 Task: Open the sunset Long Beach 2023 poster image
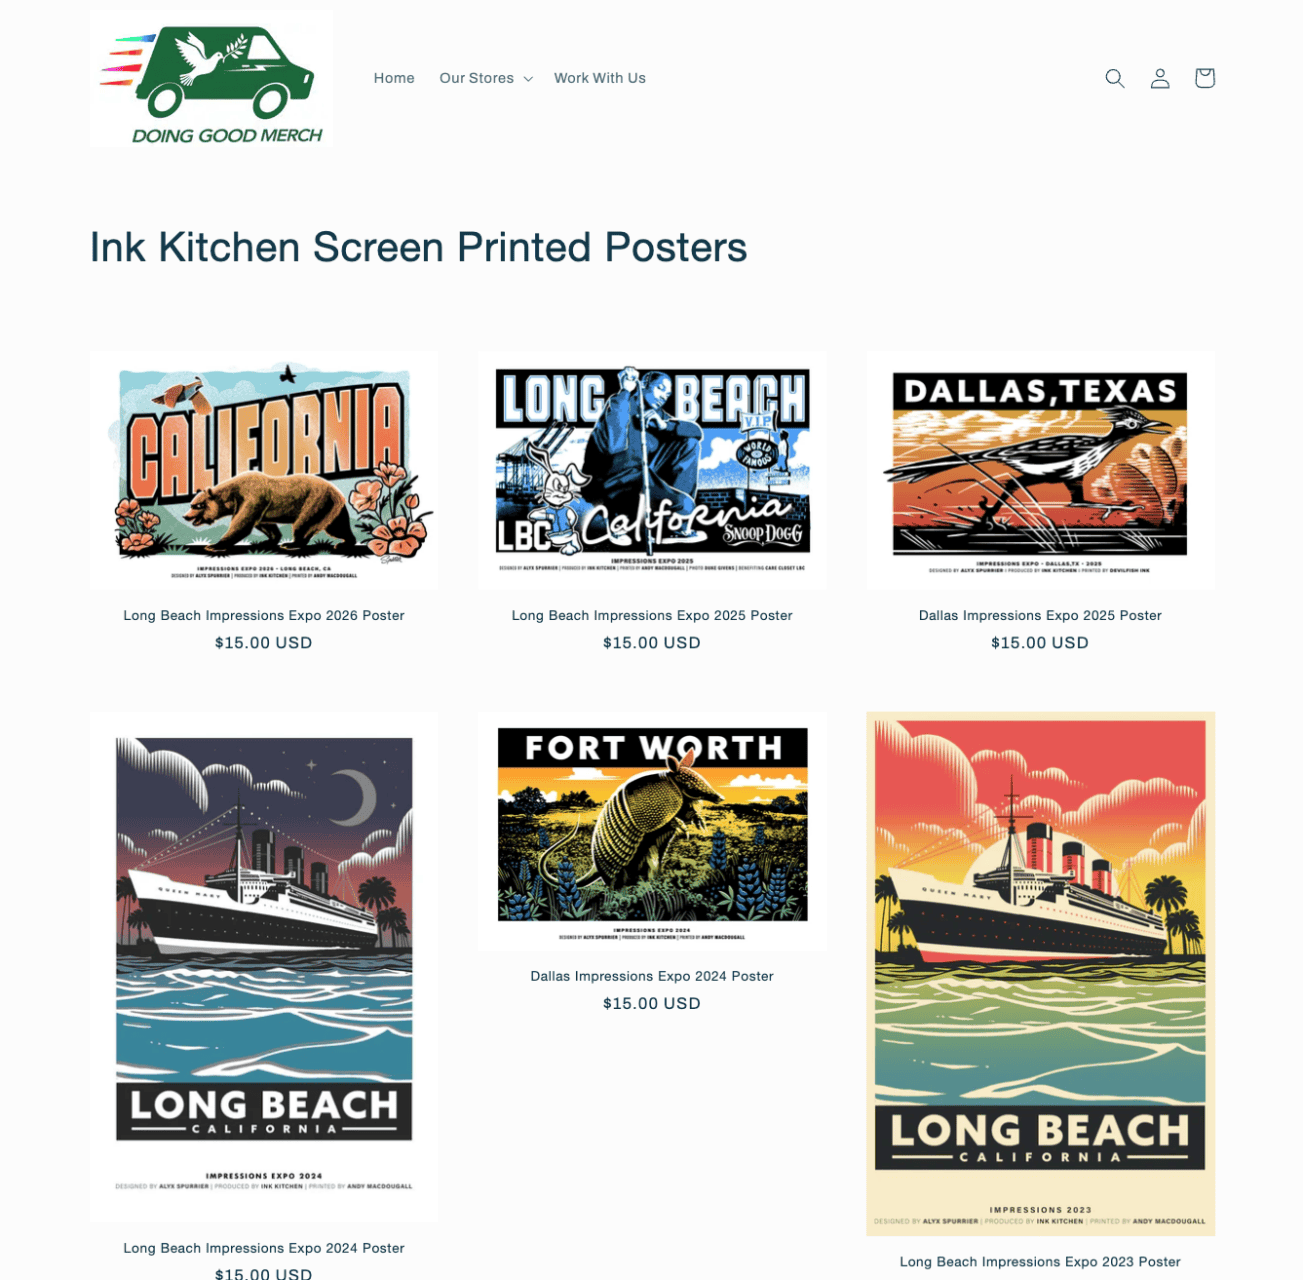tap(1040, 974)
